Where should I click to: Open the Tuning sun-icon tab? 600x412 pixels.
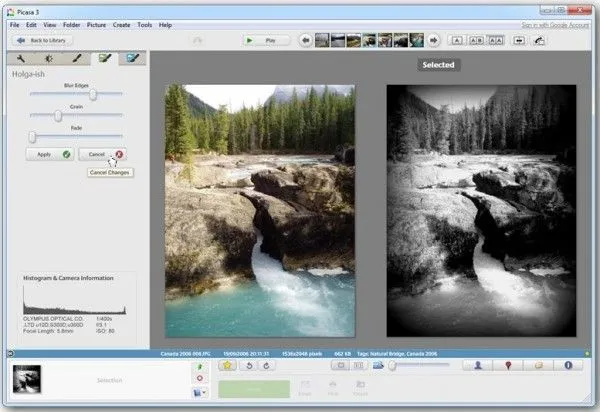pyautogui.click(x=49, y=59)
